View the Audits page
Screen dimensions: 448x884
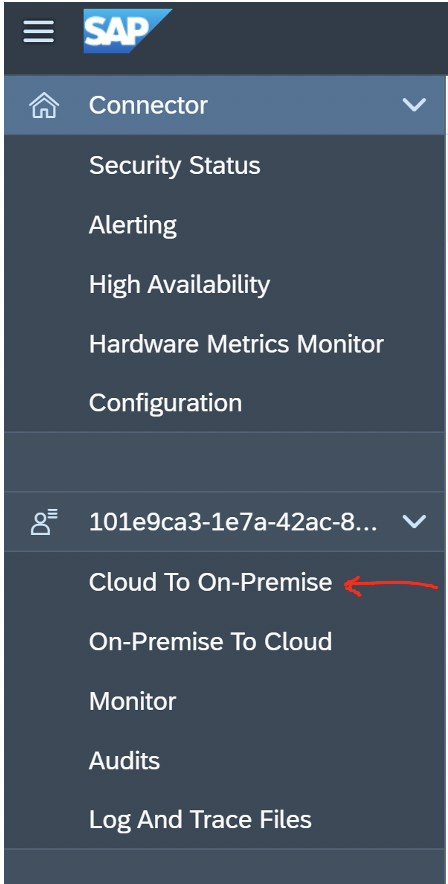pyautogui.click(x=125, y=761)
